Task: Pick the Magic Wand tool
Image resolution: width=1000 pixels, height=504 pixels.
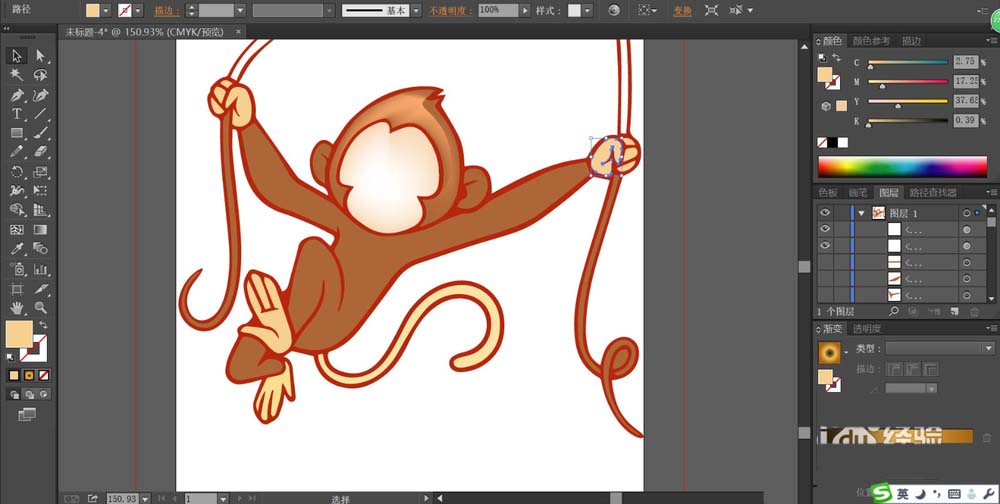Action: pos(17,75)
